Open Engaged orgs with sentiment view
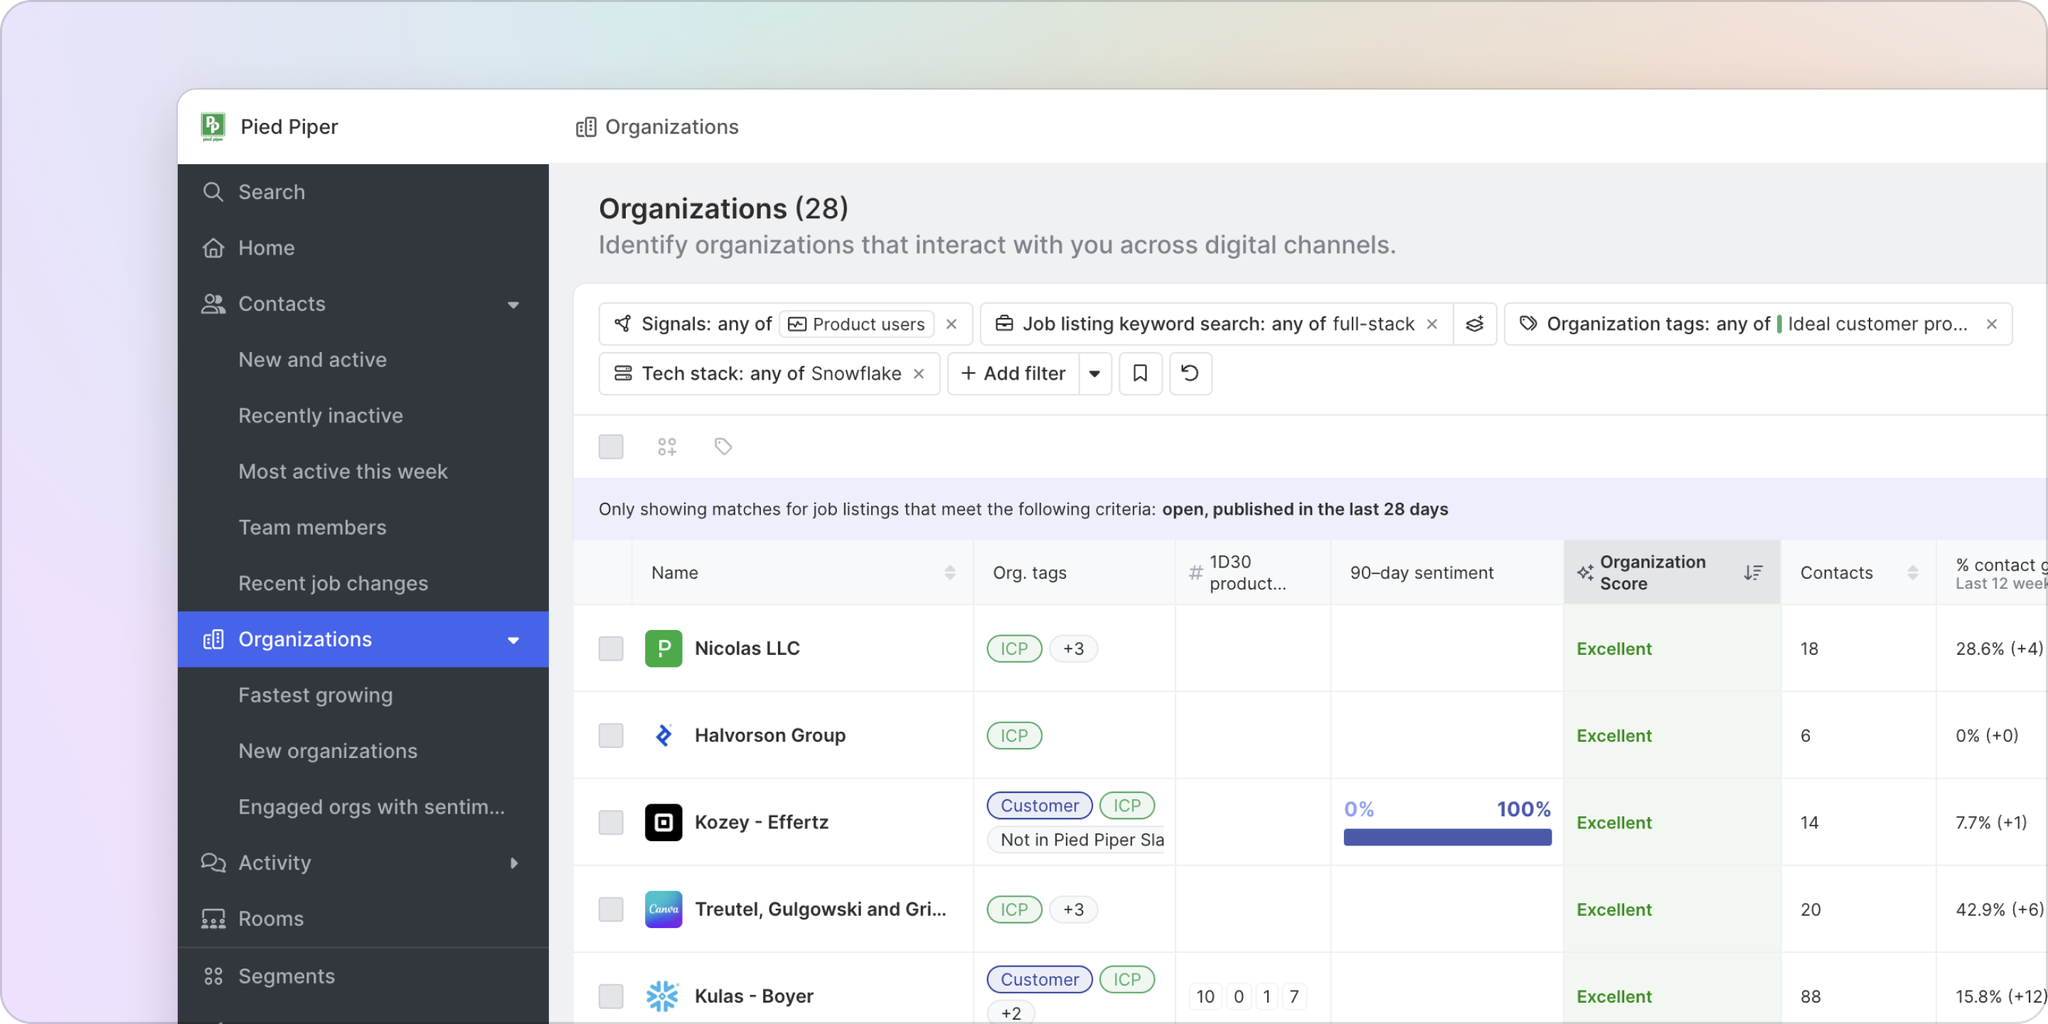2048x1024 pixels. pos(371,807)
